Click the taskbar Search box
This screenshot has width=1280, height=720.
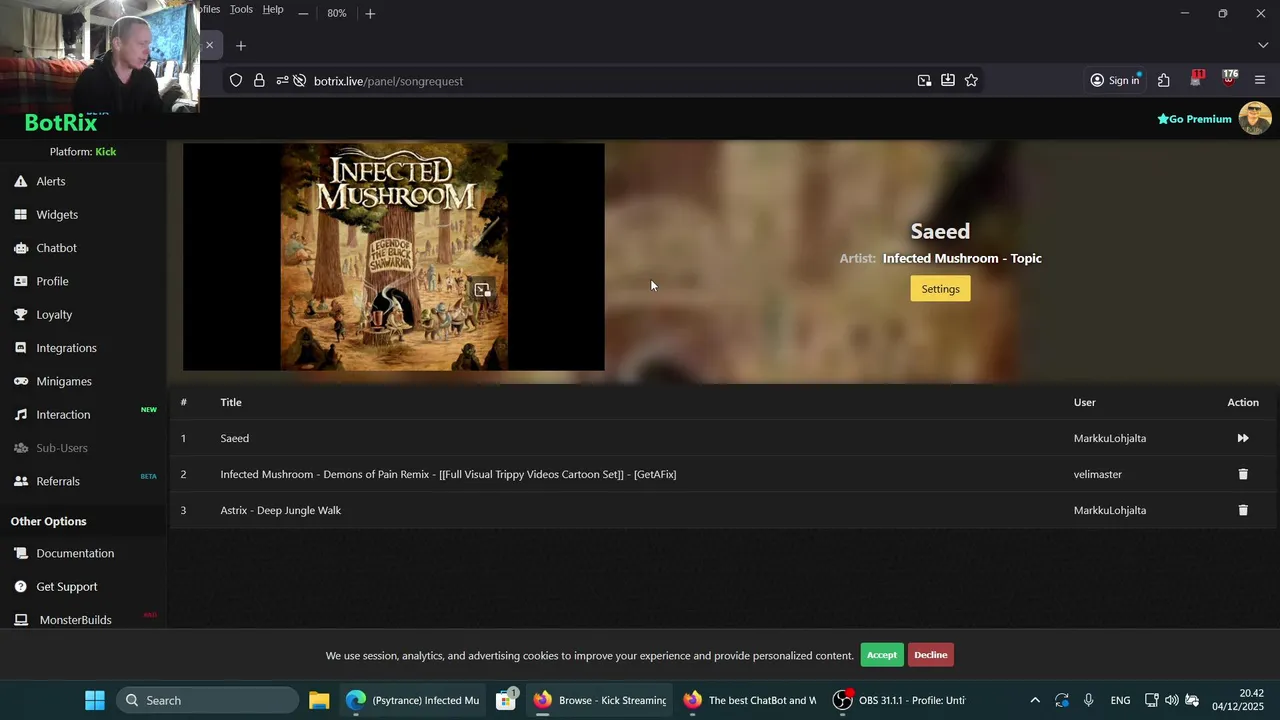208,700
